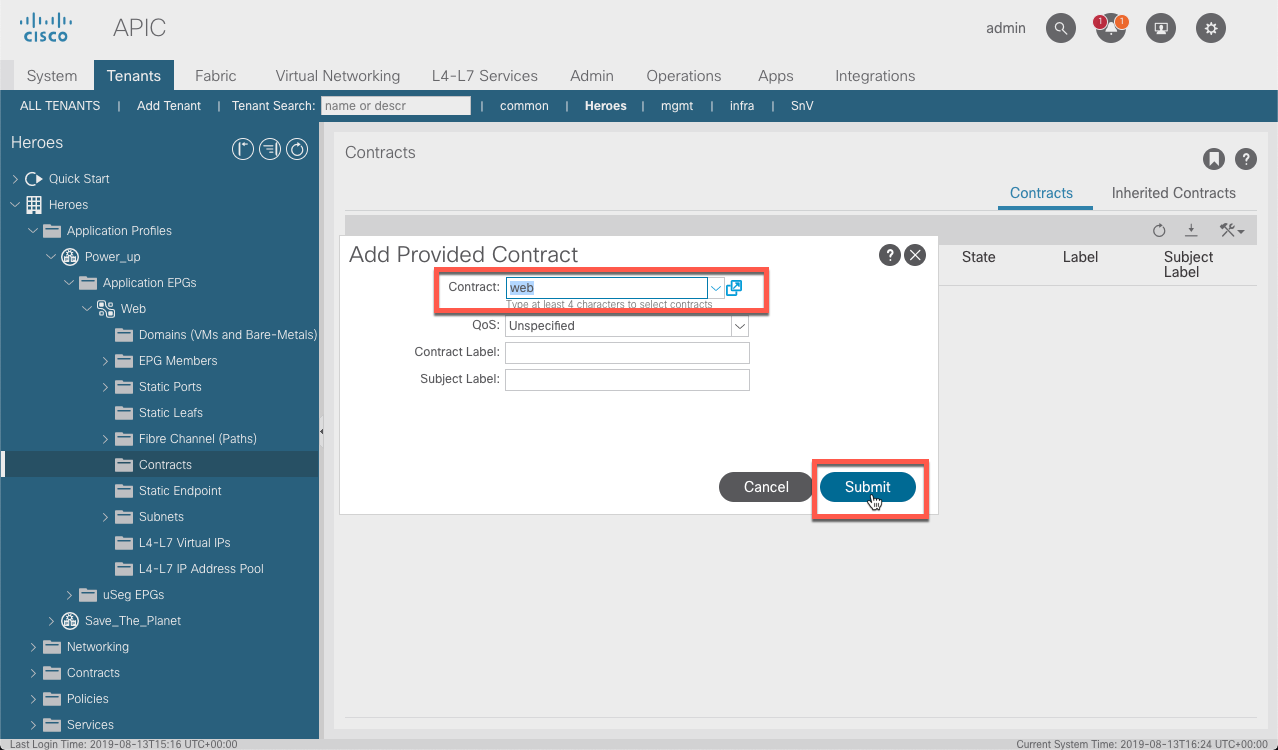
Task: Cancel the Add Provided Contract dialog
Action: (765, 487)
